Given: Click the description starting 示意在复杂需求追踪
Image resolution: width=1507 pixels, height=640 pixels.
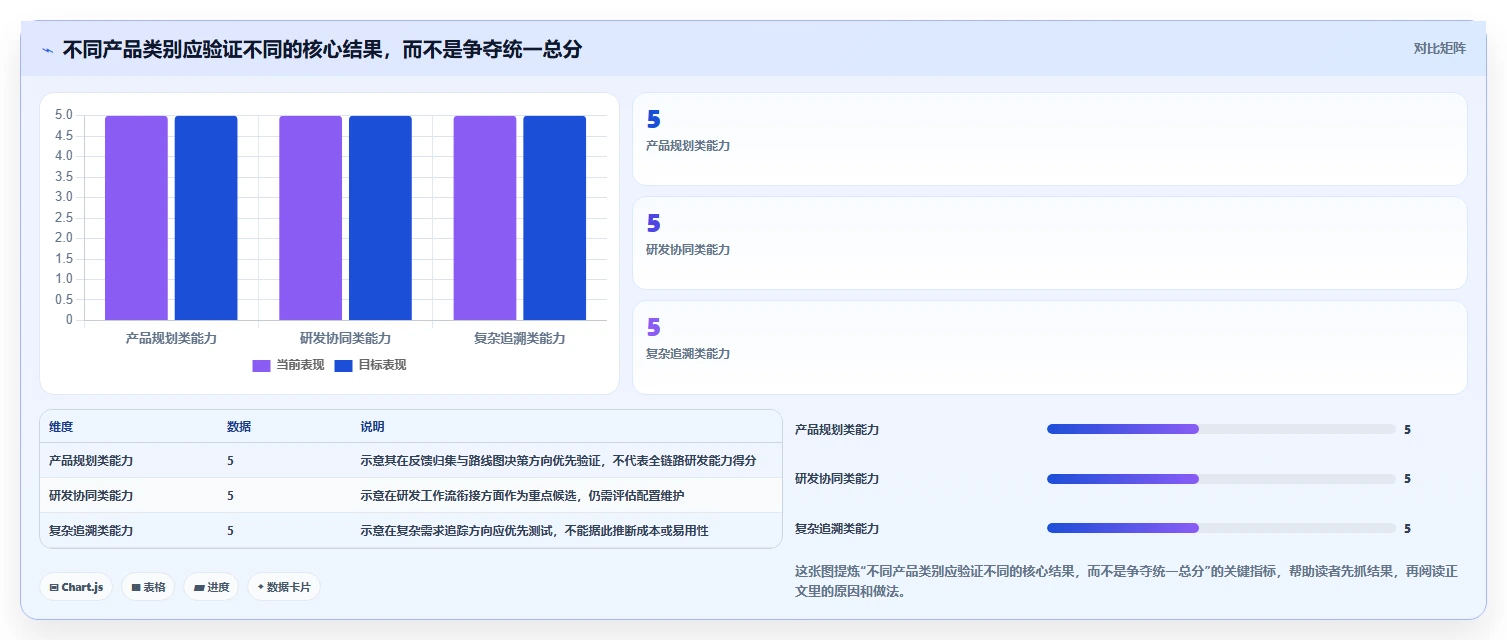Looking at the screenshot, I should coord(534,531).
